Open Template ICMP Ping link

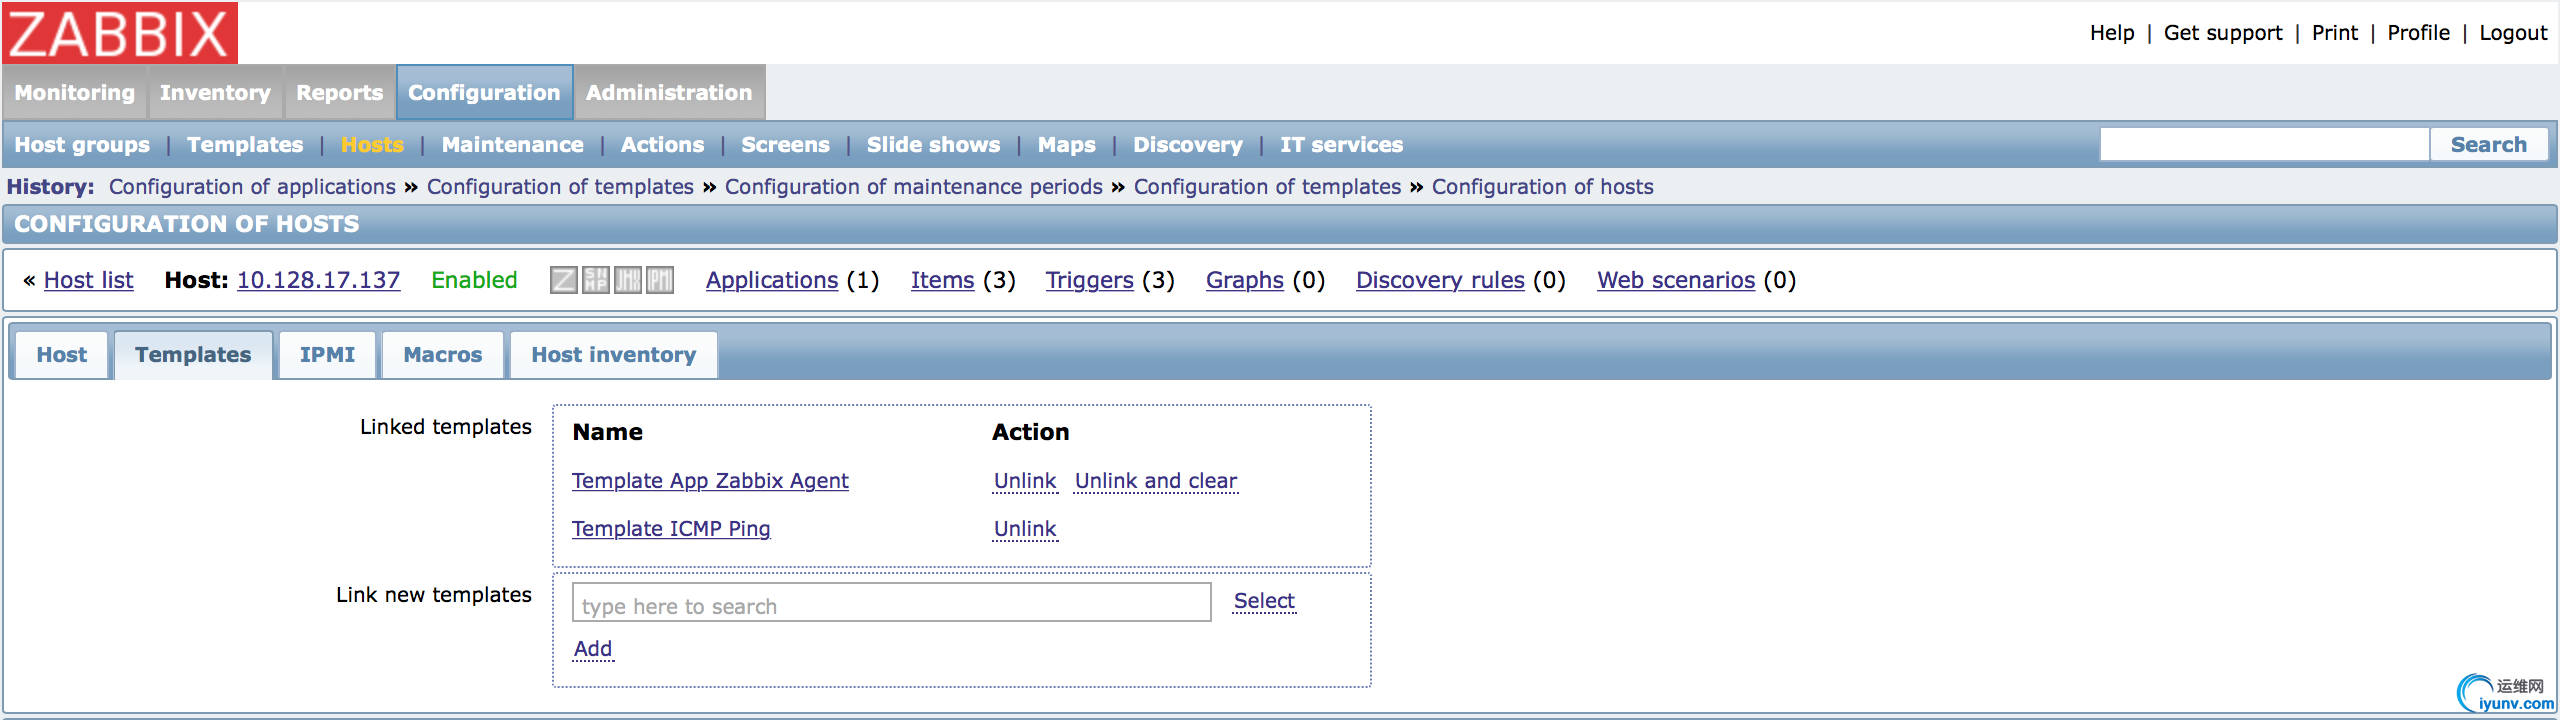(671, 529)
